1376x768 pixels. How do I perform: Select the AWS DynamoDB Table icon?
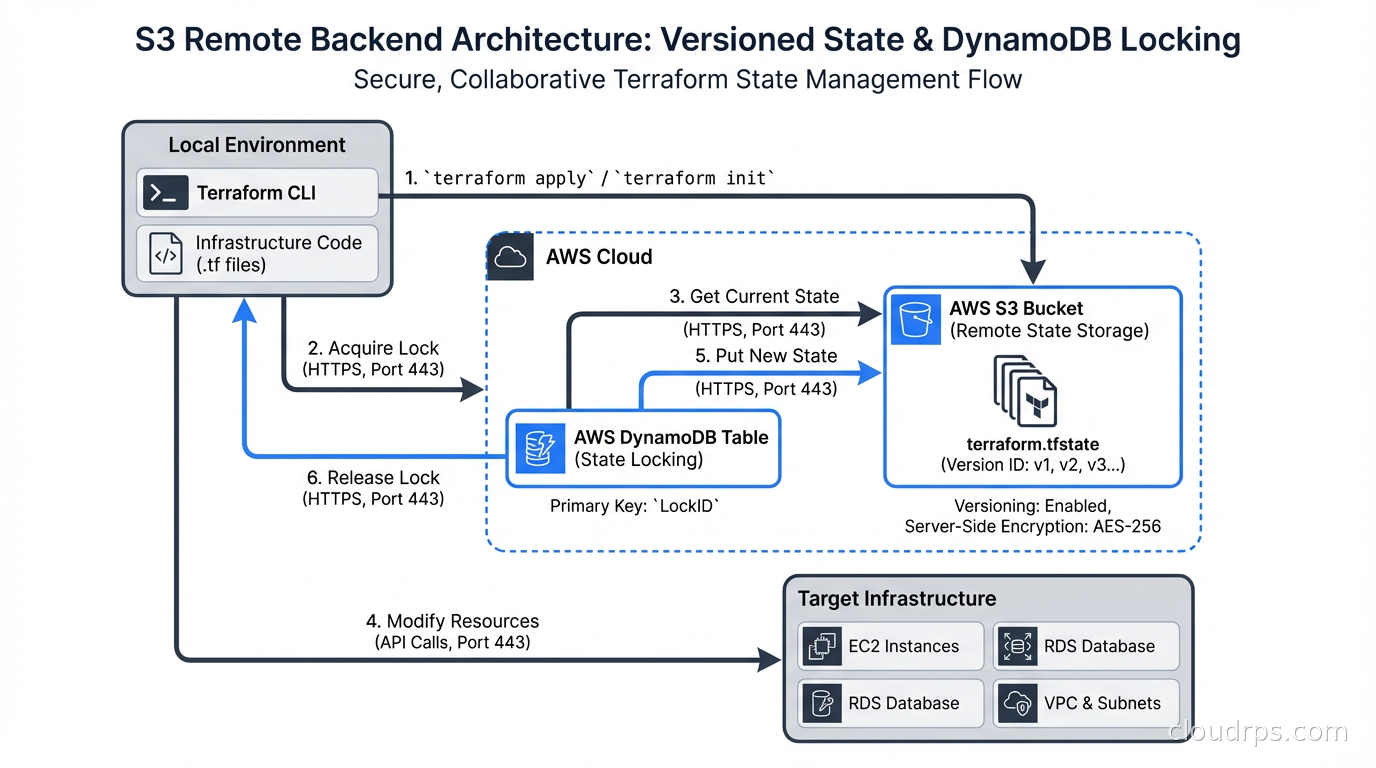click(539, 449)
